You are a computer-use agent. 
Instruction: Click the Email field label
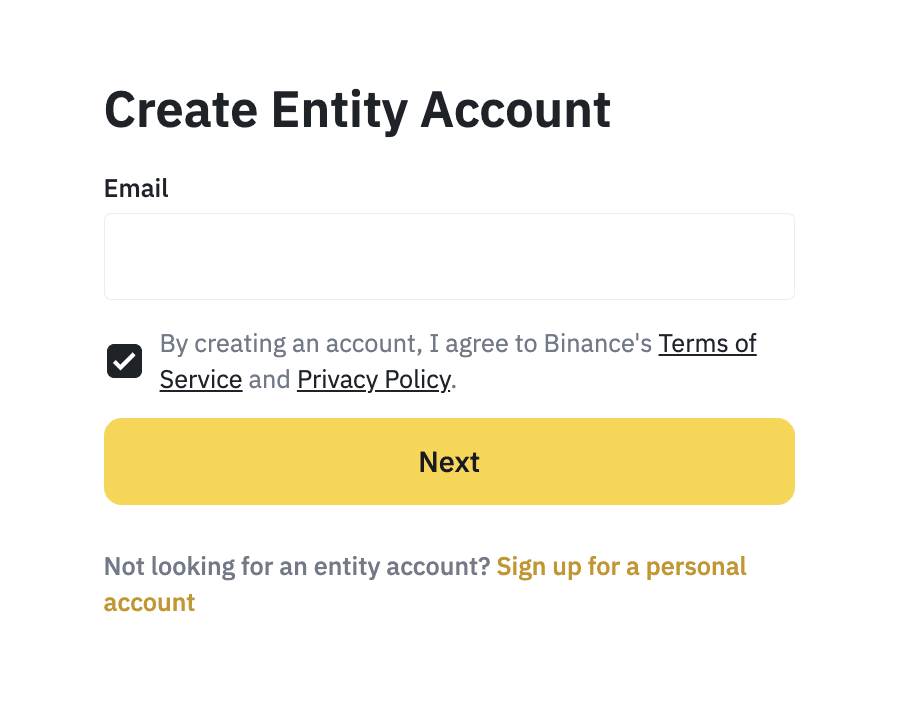point(136,188)
